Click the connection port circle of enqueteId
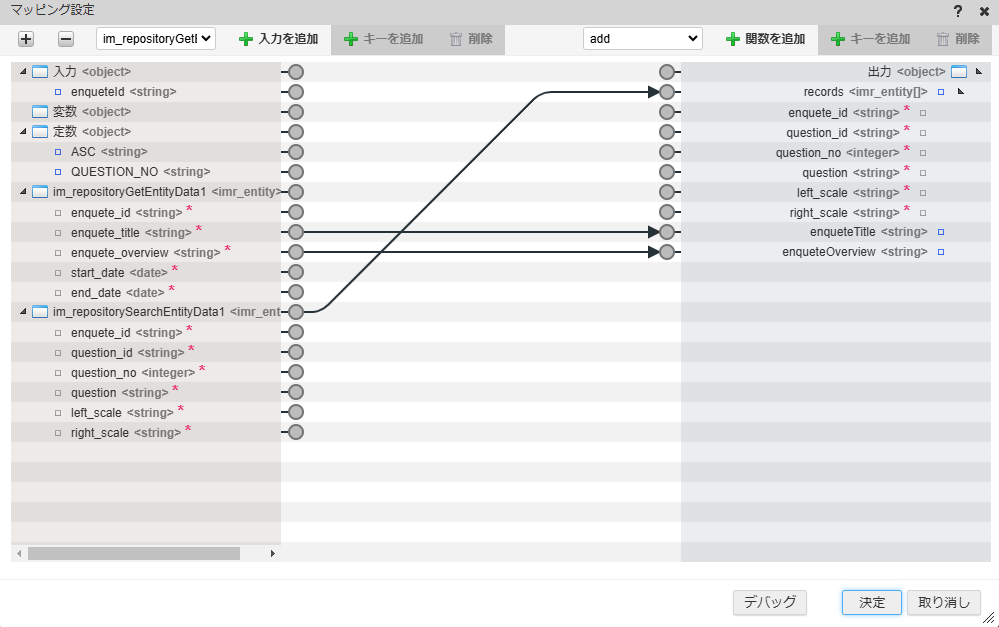Viewport: 999px width, 627px height. [x=293, y=91]
